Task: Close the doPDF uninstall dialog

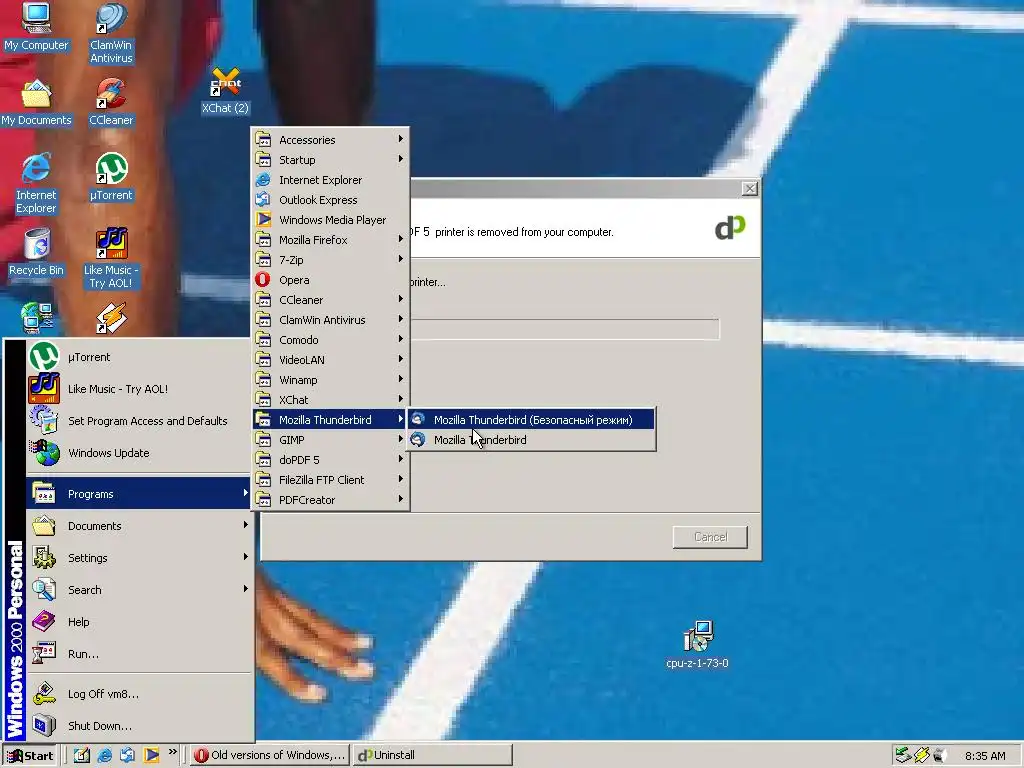Action: tap(750, 188)
